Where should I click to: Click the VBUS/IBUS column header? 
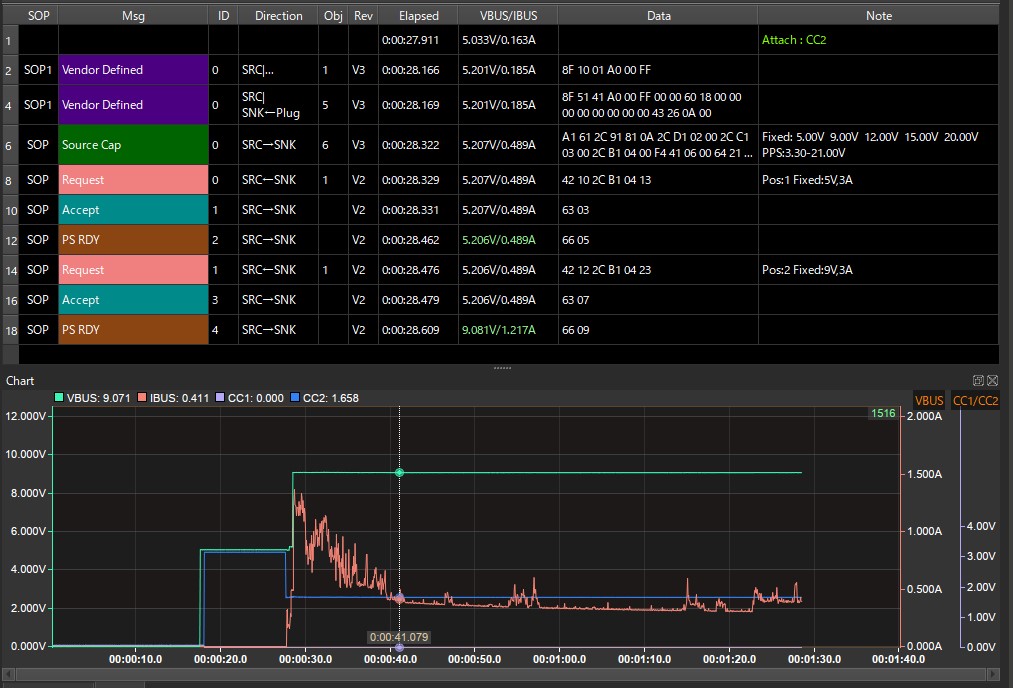(508, 16)
